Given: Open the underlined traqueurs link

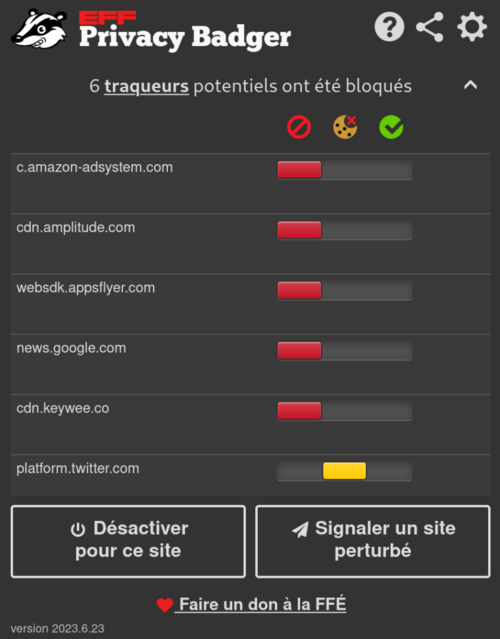Looking at the screenshot, I should pos(146,86).
